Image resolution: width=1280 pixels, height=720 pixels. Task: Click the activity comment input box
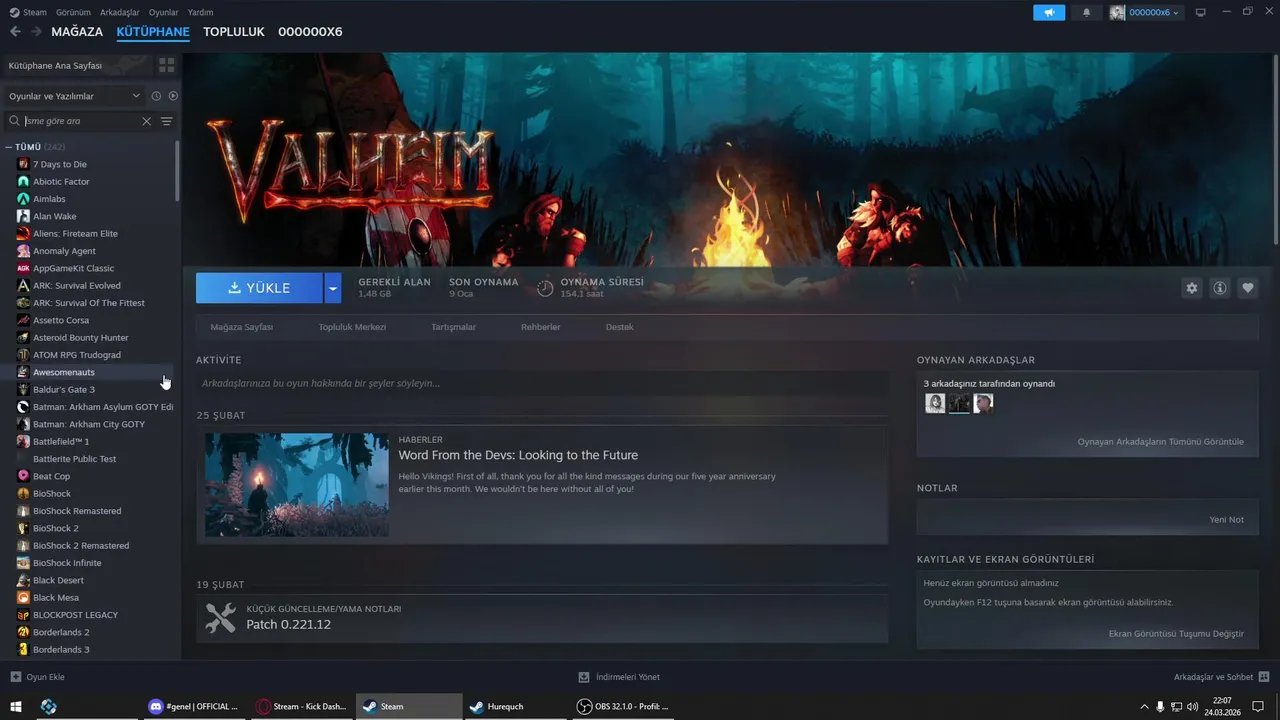(541, 383)
